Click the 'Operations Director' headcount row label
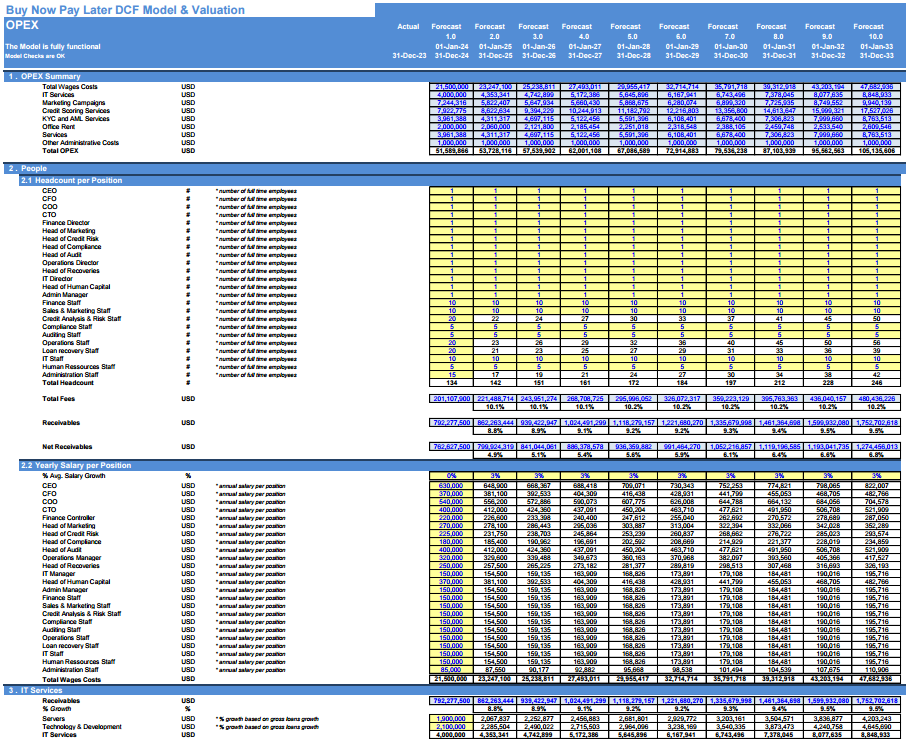The height and width of the screenshot is (751, 914). click(x=71, y=263)
